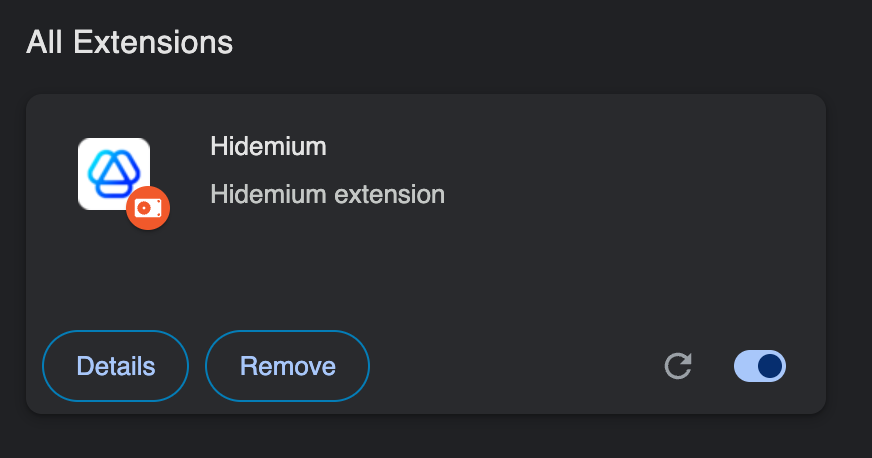This screenshot has width=872, height=458.
Task: Reload the Hidemium extension
Action: [678, 366]
